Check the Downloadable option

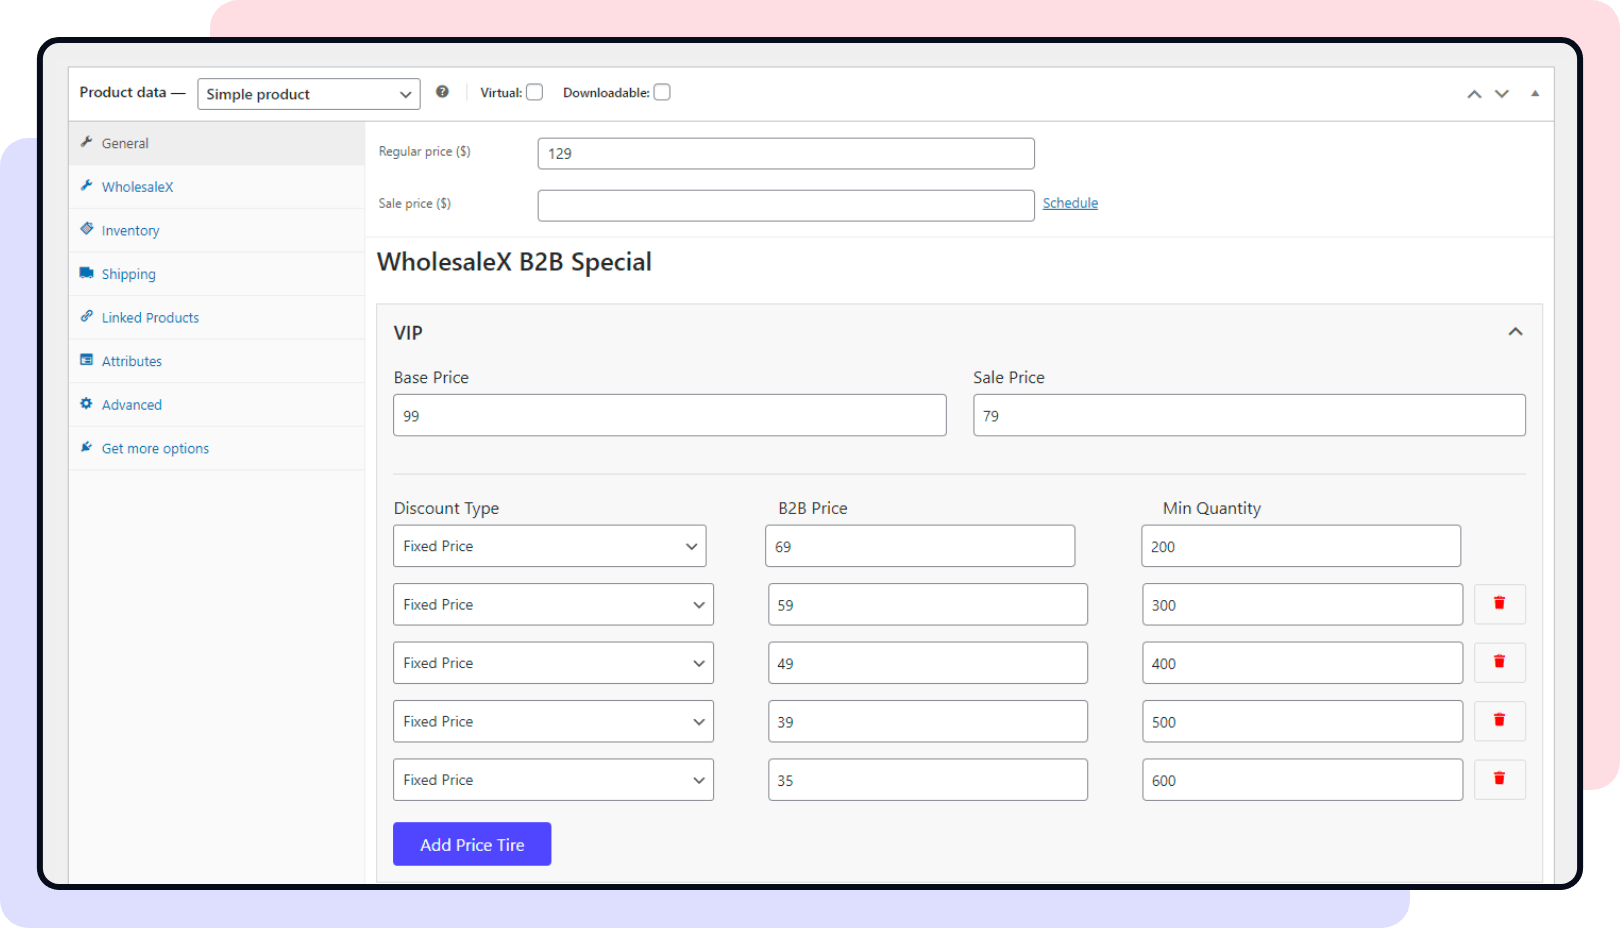coord(662,93)
